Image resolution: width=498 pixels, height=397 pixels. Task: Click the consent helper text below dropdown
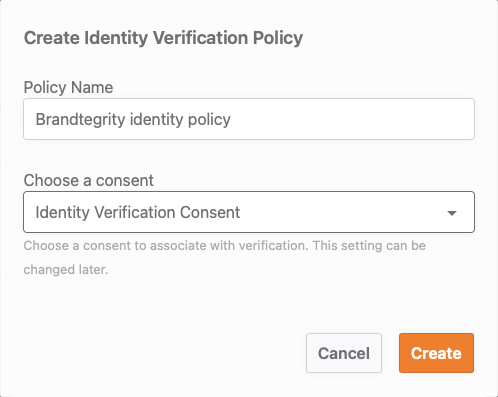pos(225,257)
